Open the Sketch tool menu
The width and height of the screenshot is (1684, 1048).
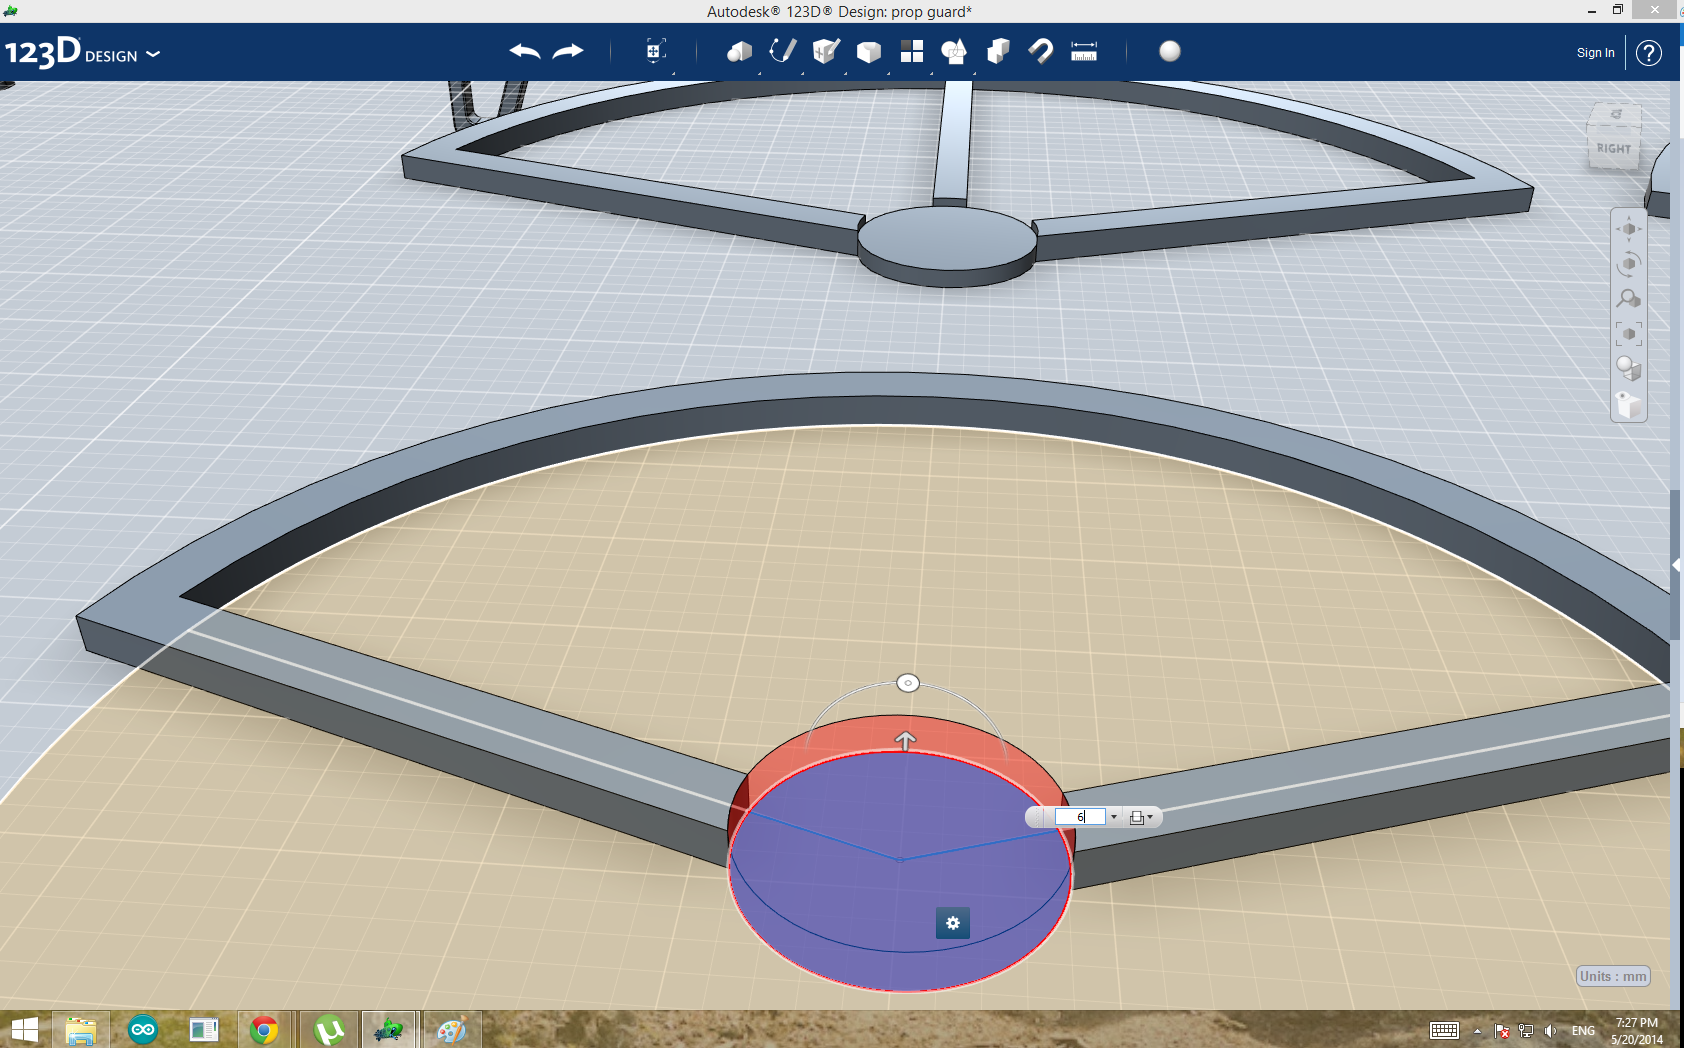point(782,51)
